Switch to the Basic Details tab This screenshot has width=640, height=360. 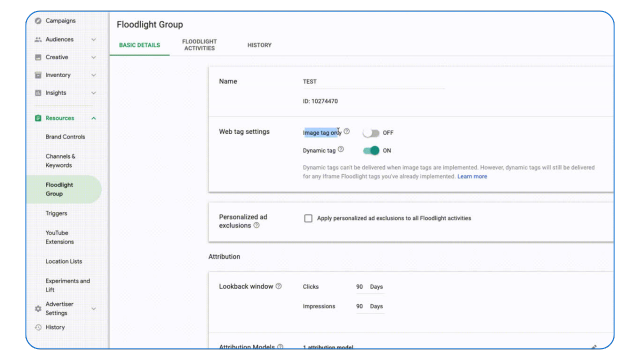(x=140, y=45)
